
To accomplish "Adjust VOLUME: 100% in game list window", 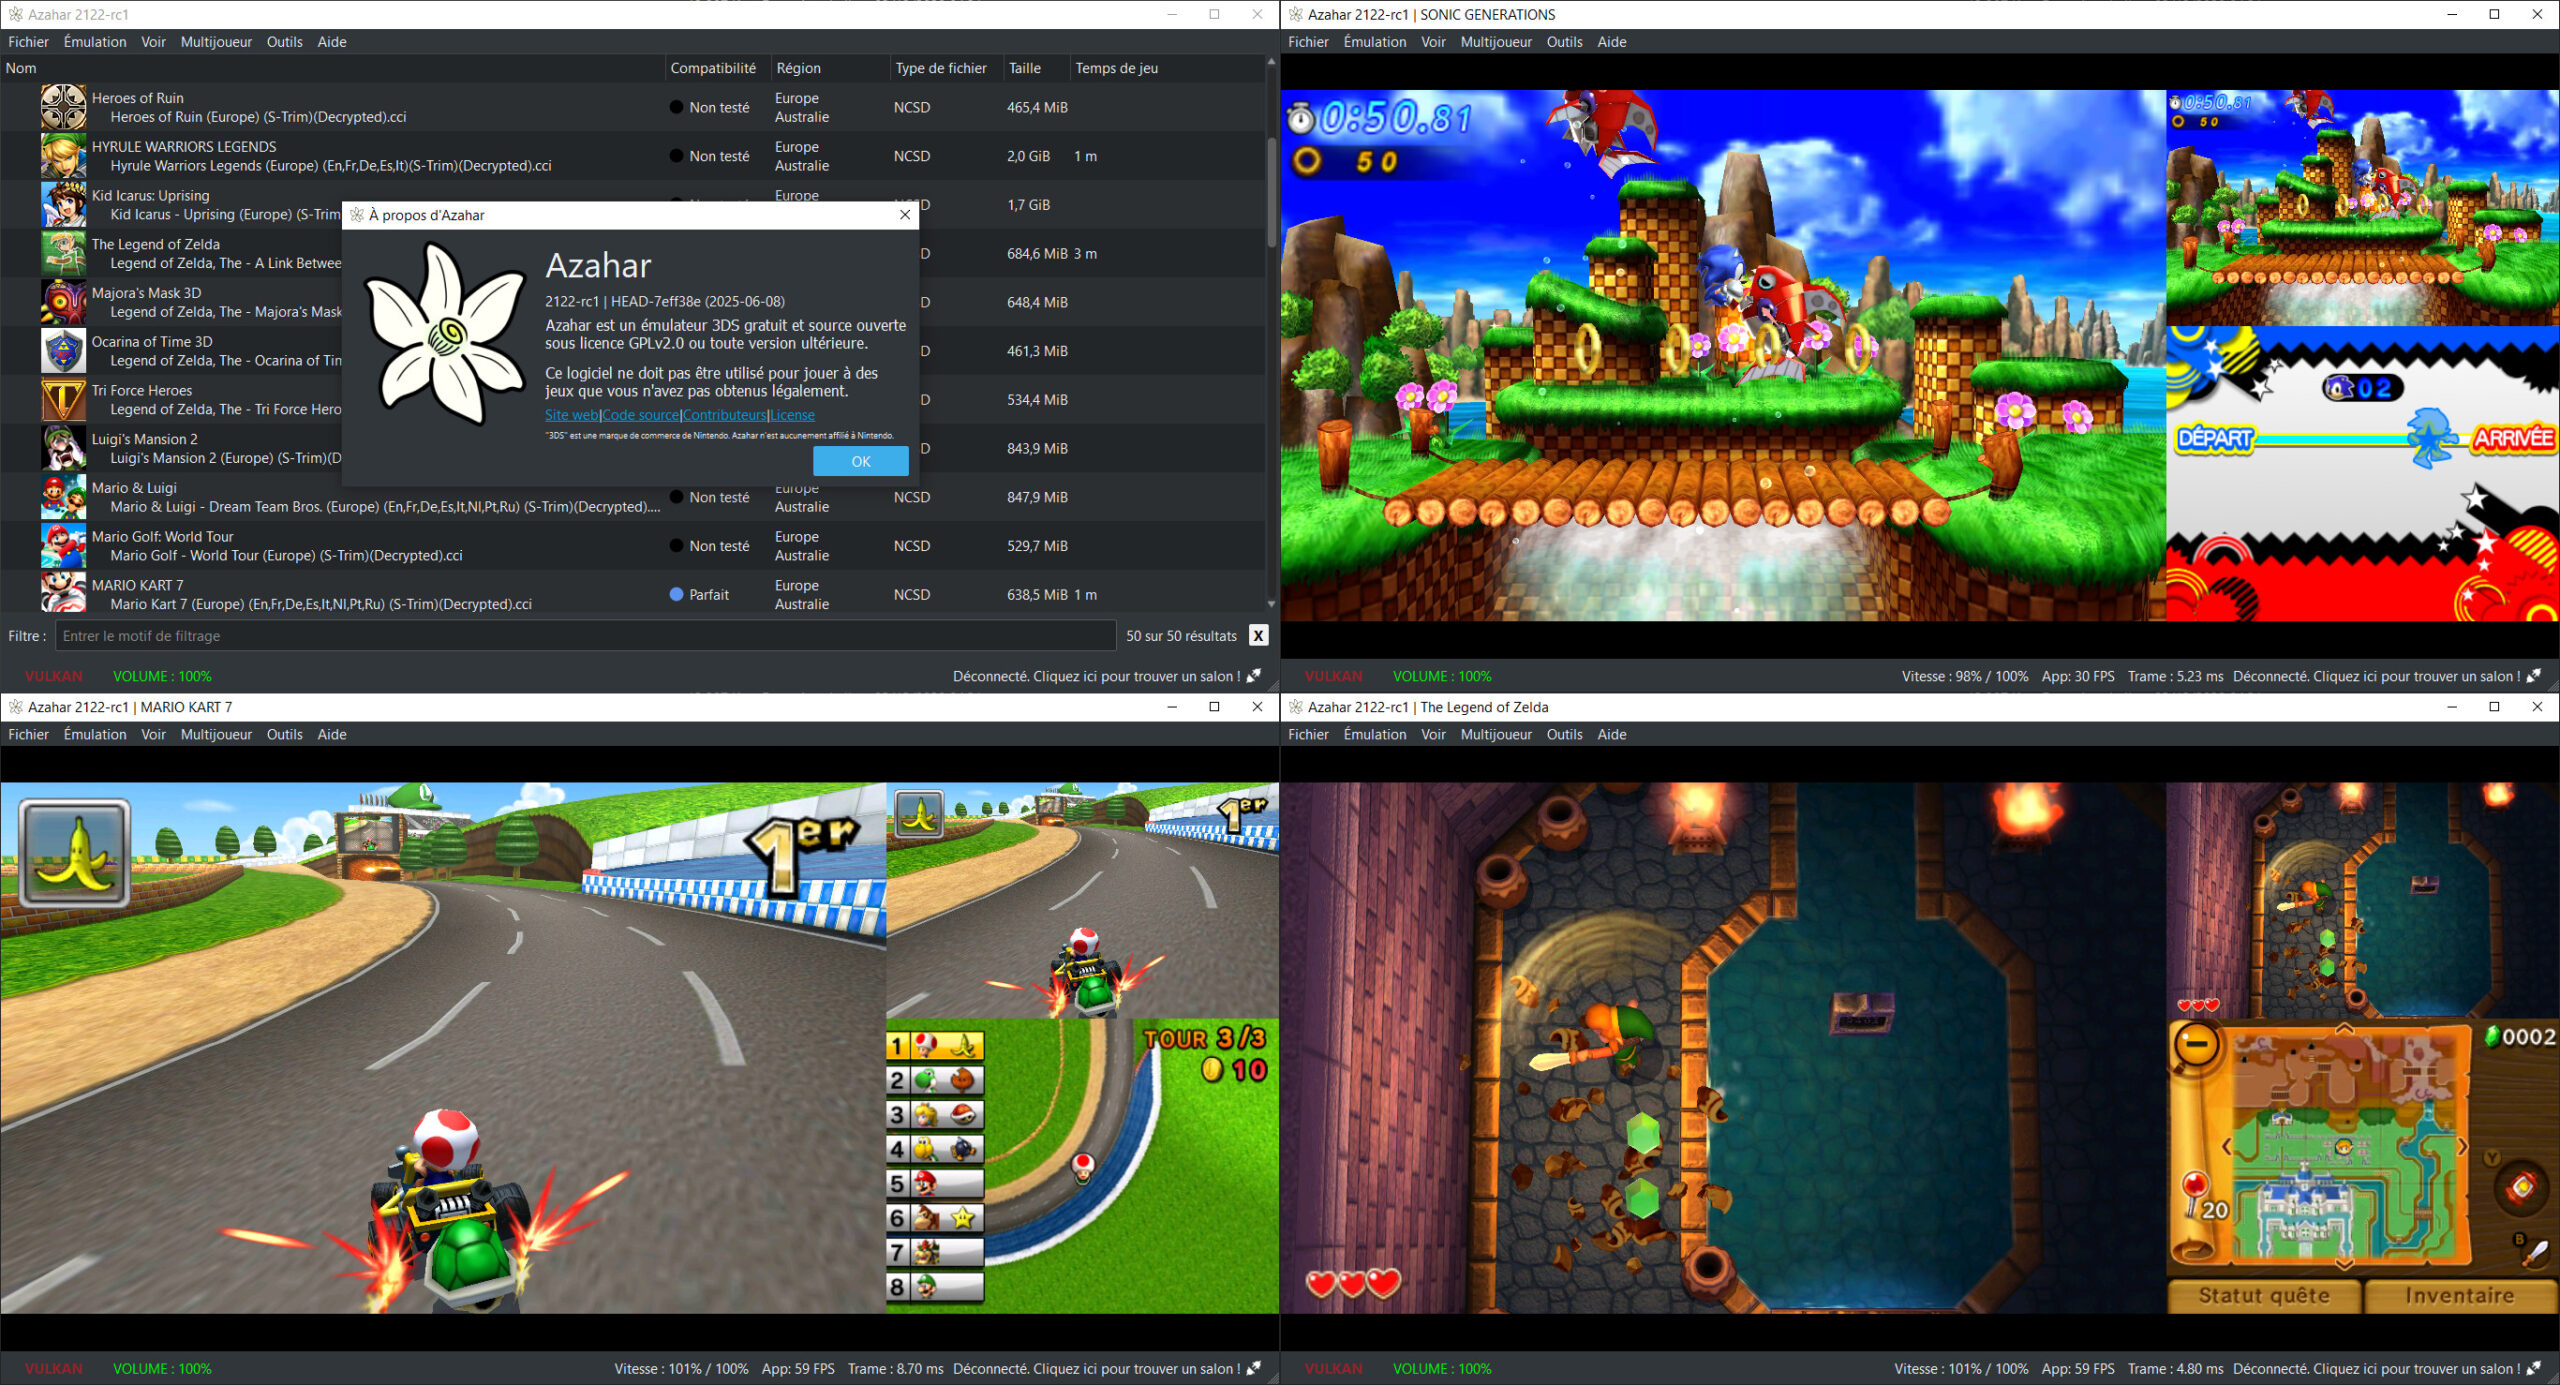I will click(x=162, y=676).
